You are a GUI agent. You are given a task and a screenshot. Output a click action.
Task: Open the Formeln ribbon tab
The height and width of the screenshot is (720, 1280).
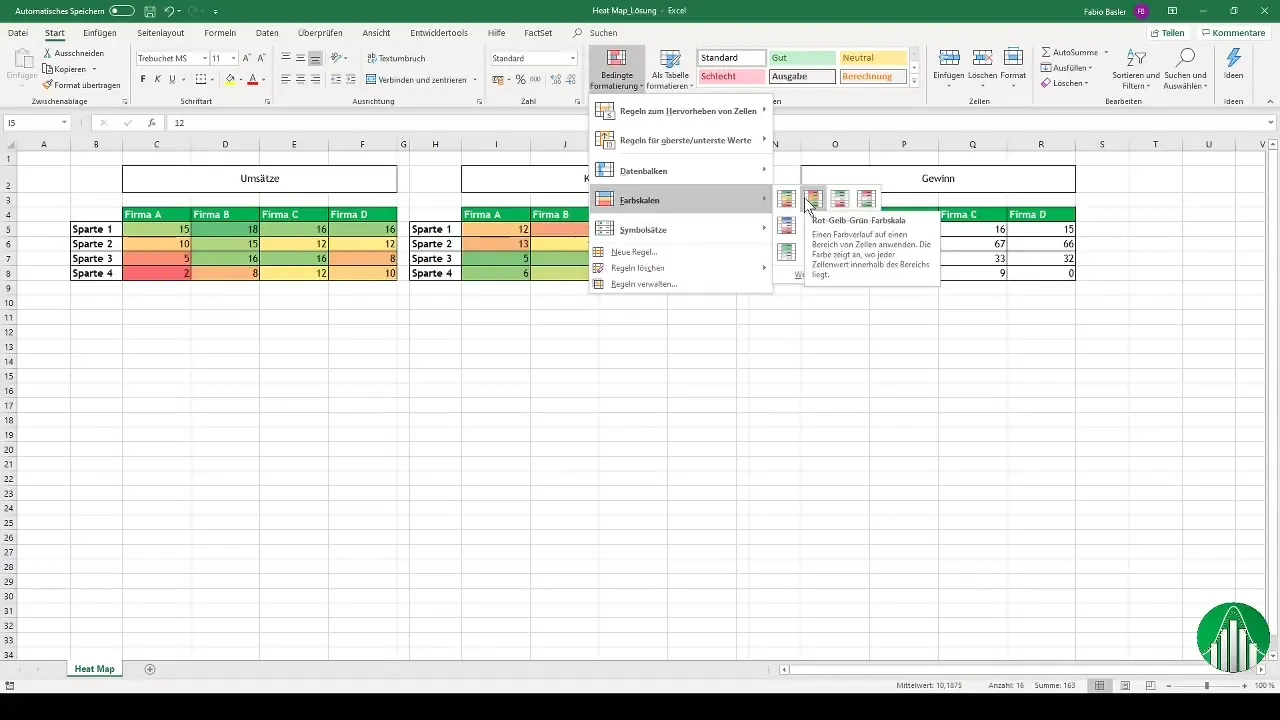click(220, 33)
